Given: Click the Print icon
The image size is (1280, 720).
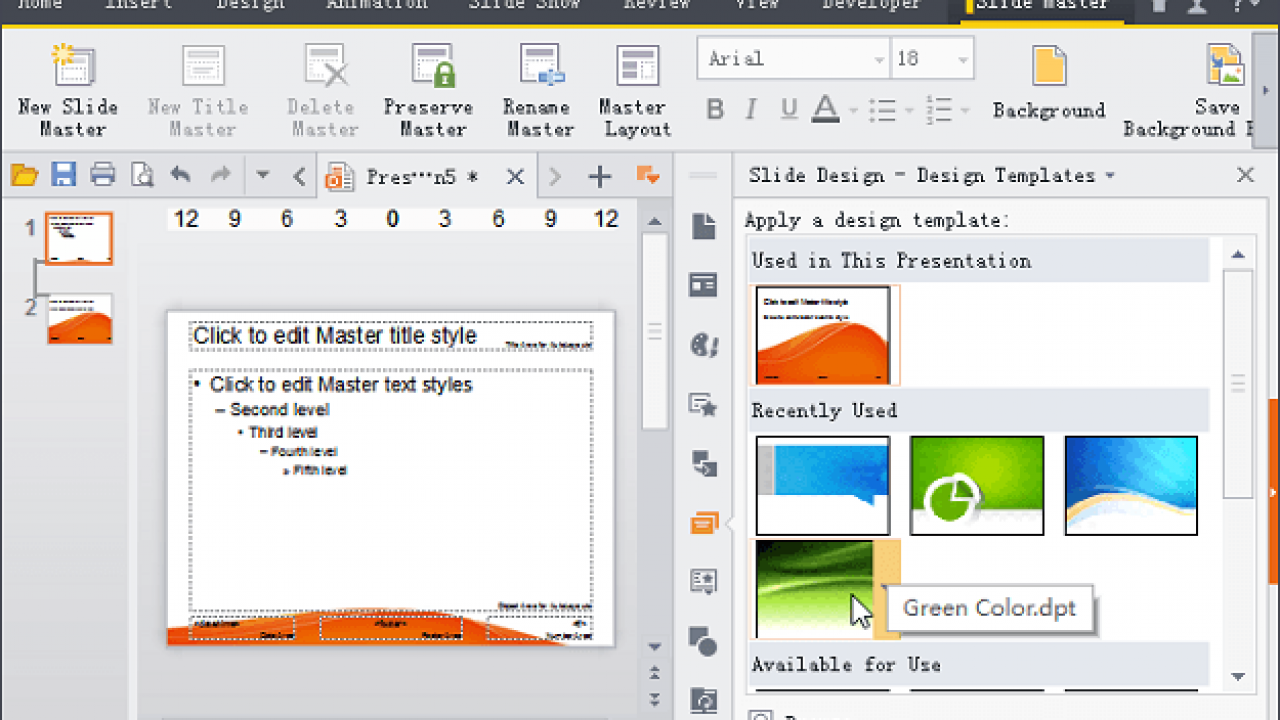Looking at the screenshot, I should click(103, 176).
